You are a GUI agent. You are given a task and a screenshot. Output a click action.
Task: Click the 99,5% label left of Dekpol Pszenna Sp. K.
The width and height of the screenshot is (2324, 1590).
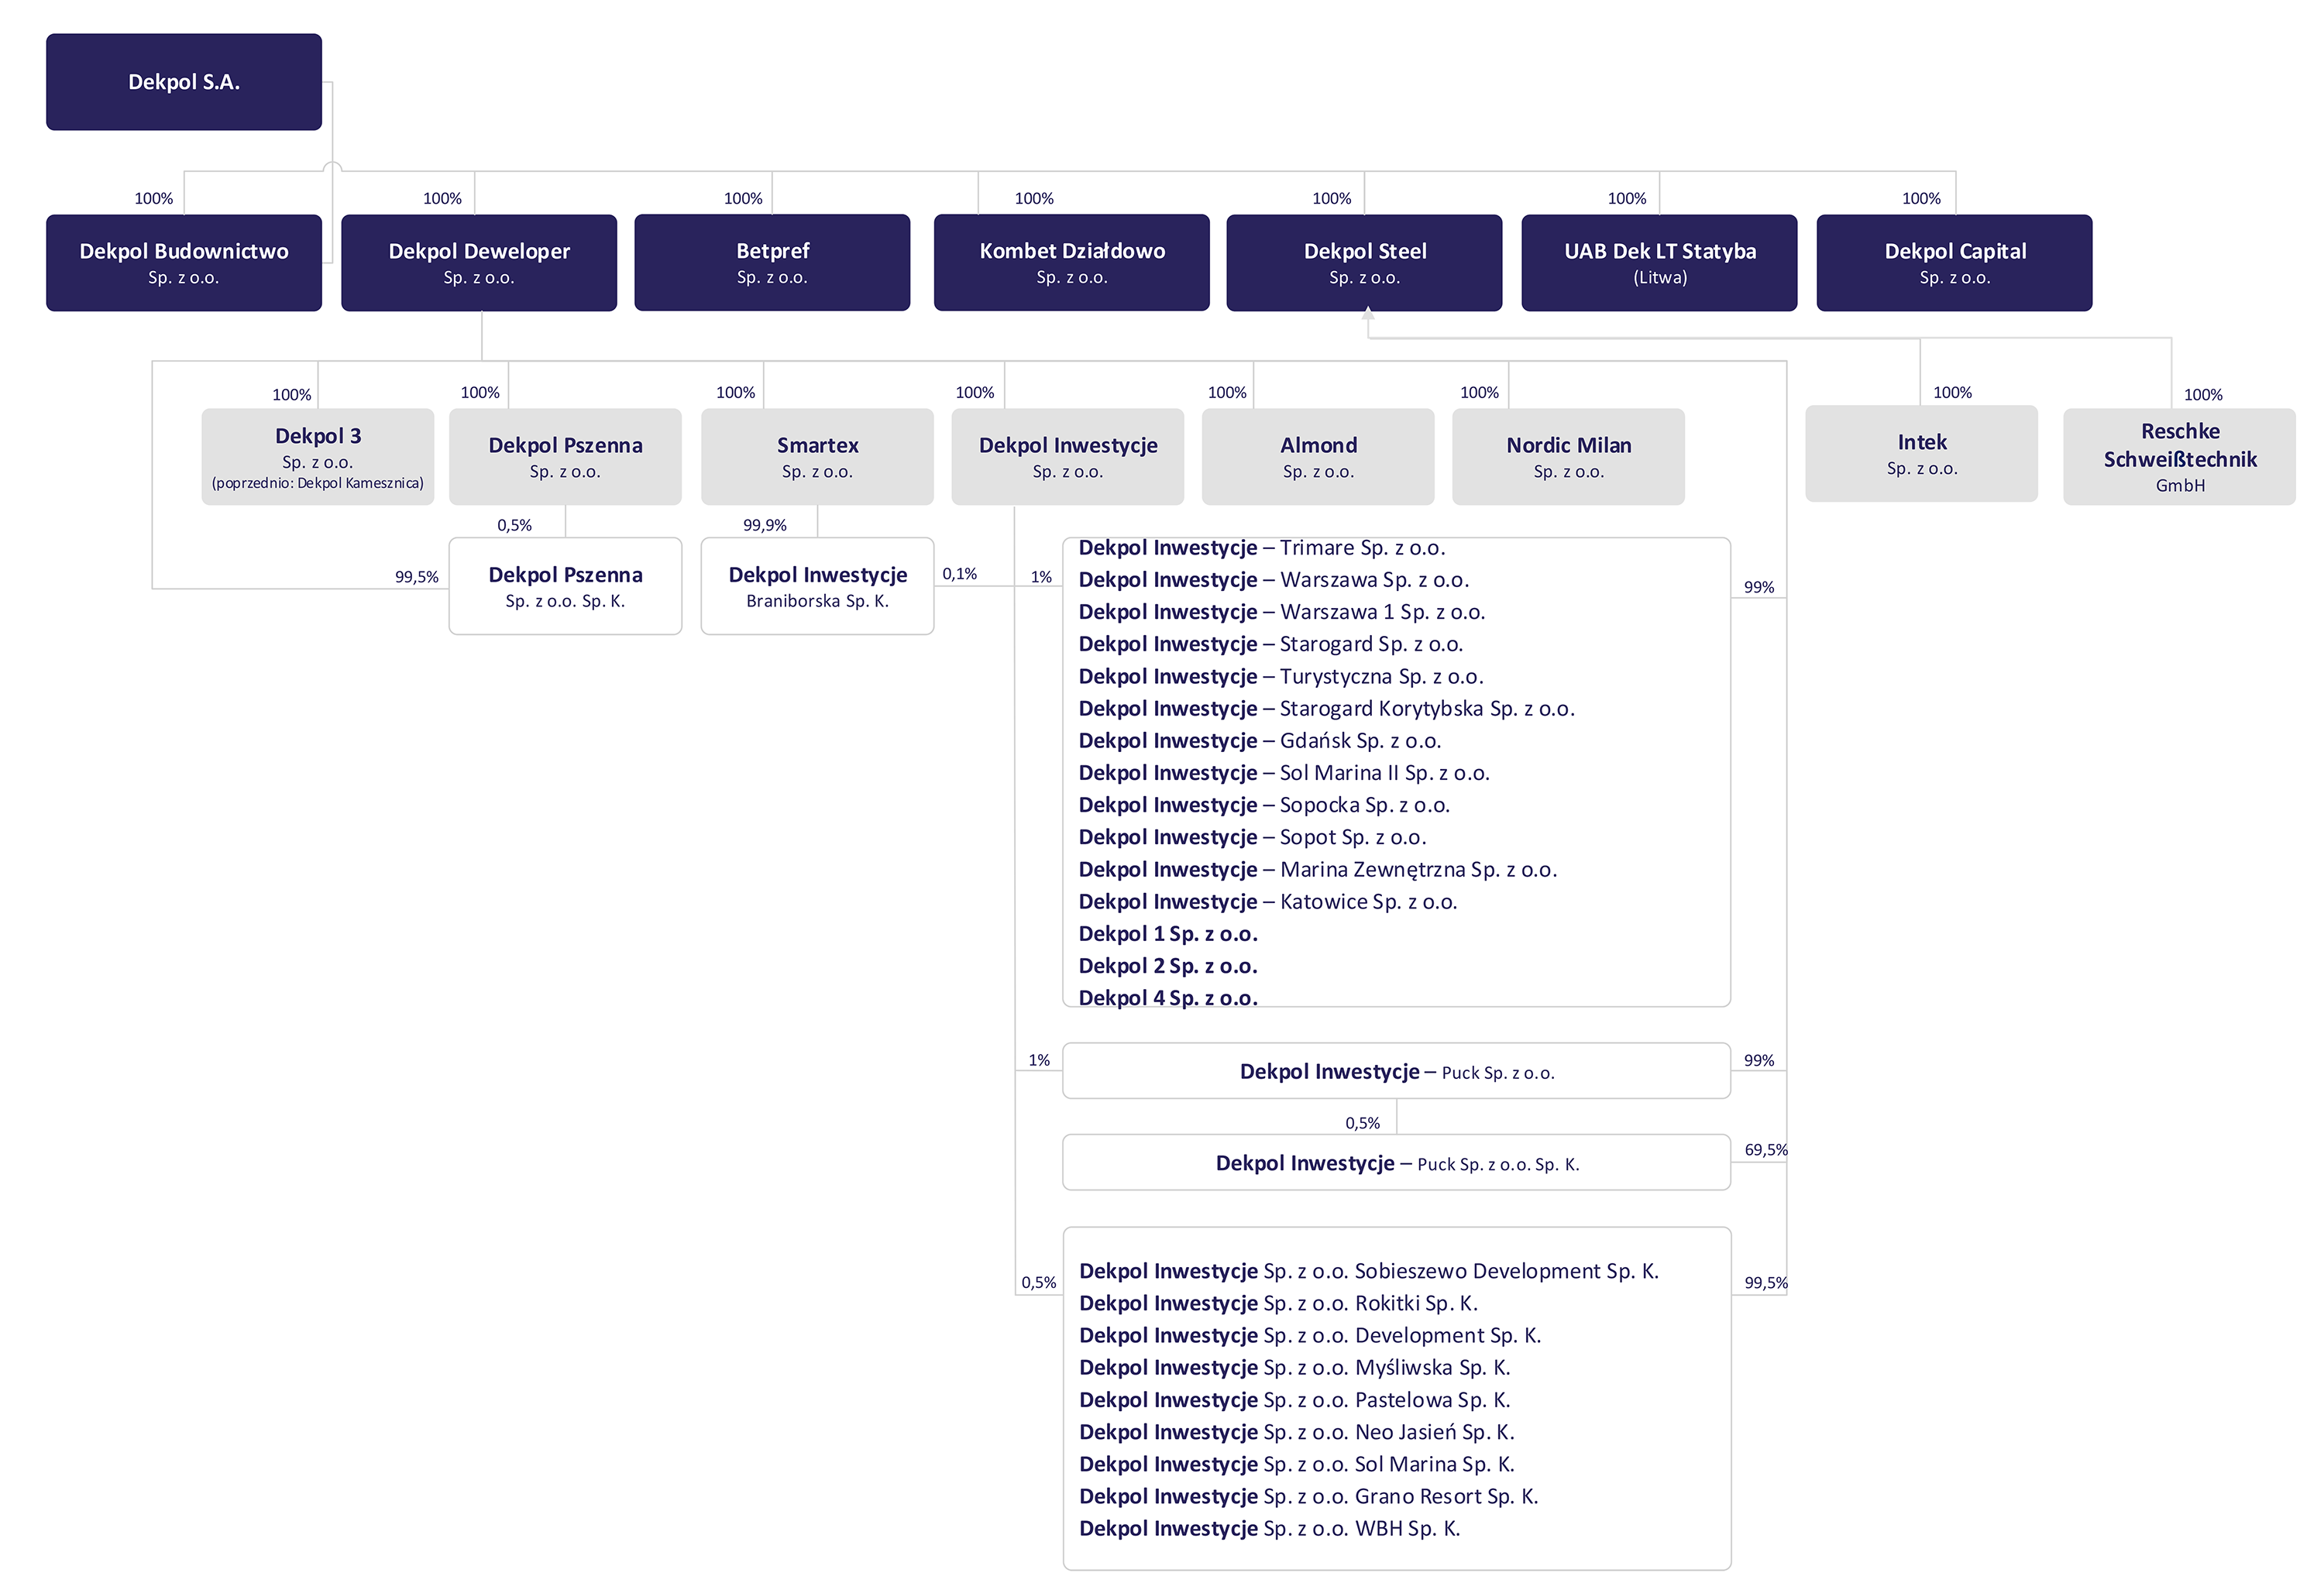click(417, 577)
